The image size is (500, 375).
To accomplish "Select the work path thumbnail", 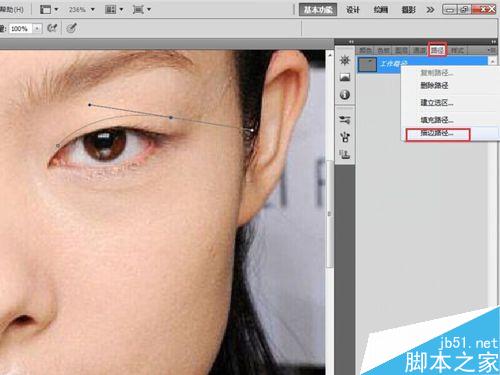I will click(x=367, y=64).
